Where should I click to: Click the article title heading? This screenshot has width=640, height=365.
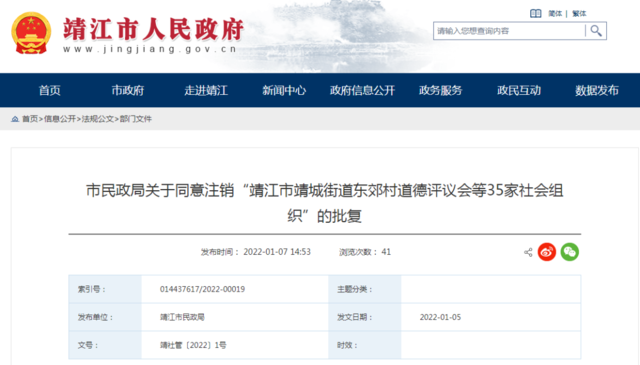(x=324, y=203)
